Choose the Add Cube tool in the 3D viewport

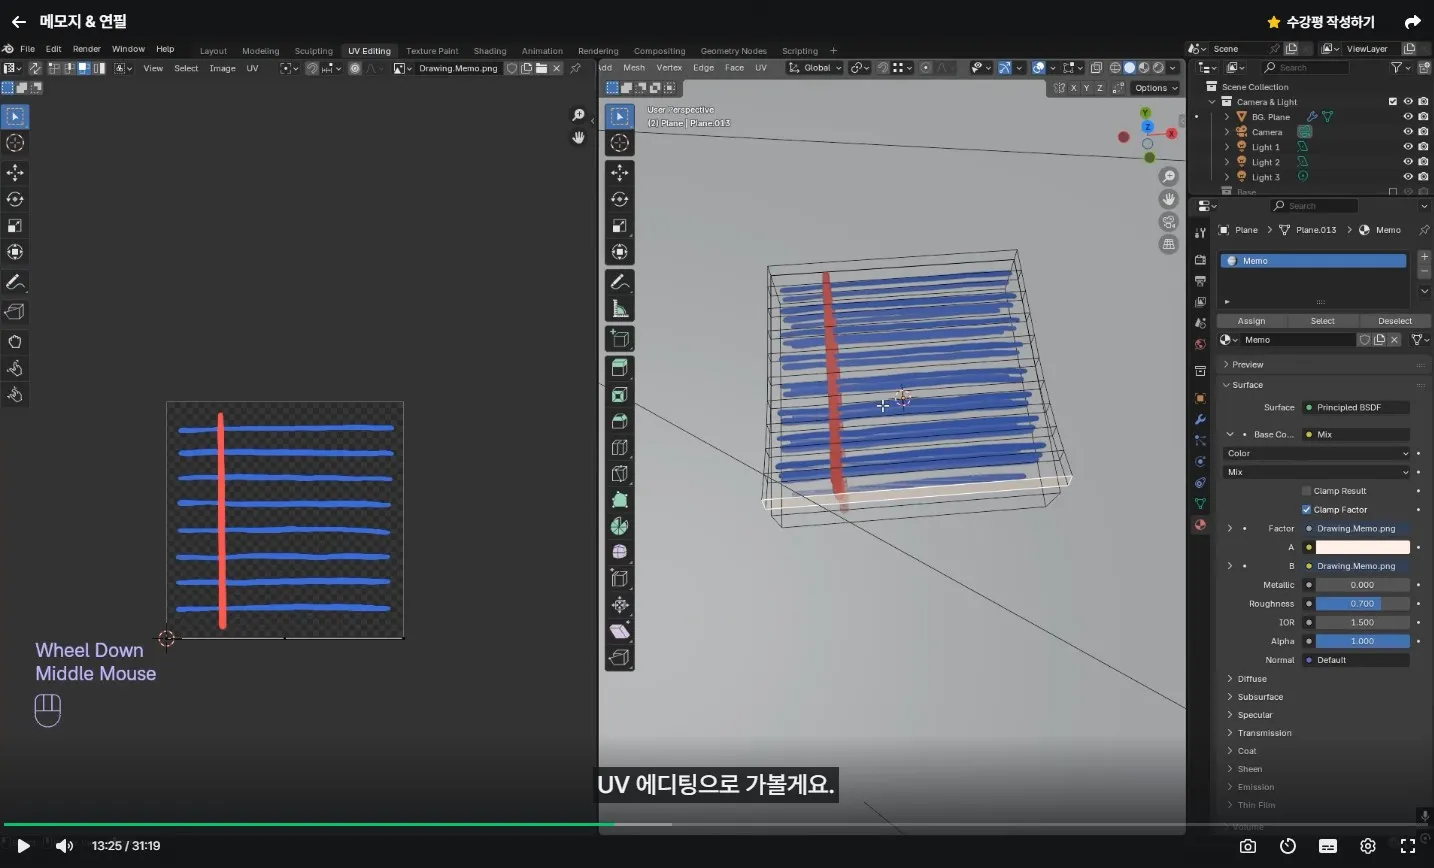click(620, 339)
